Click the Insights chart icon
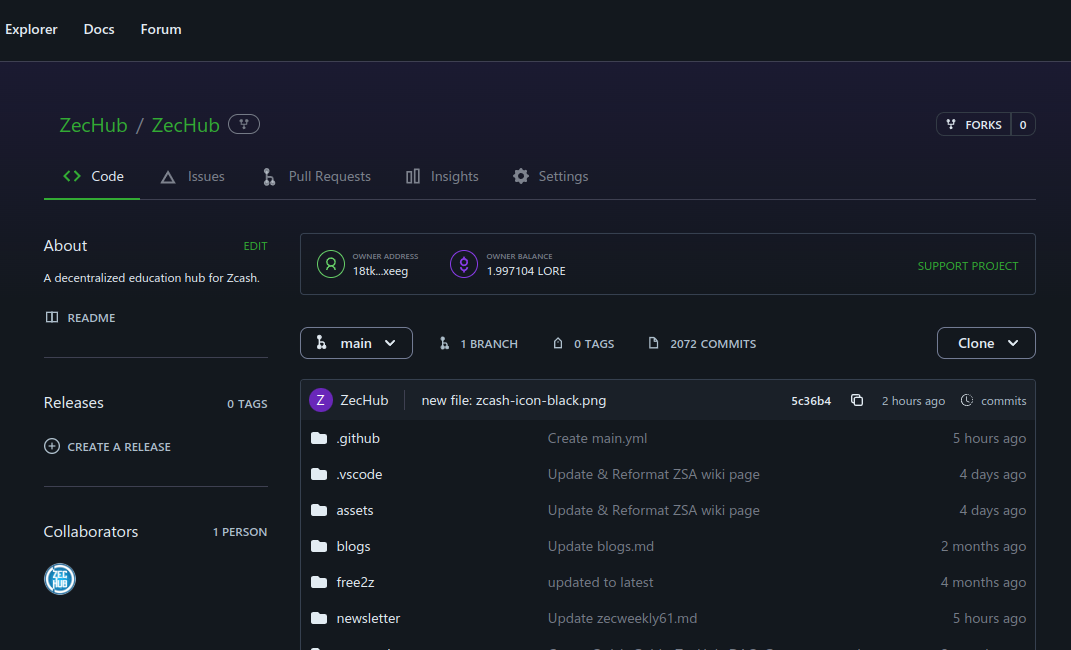 coord(413,176)
